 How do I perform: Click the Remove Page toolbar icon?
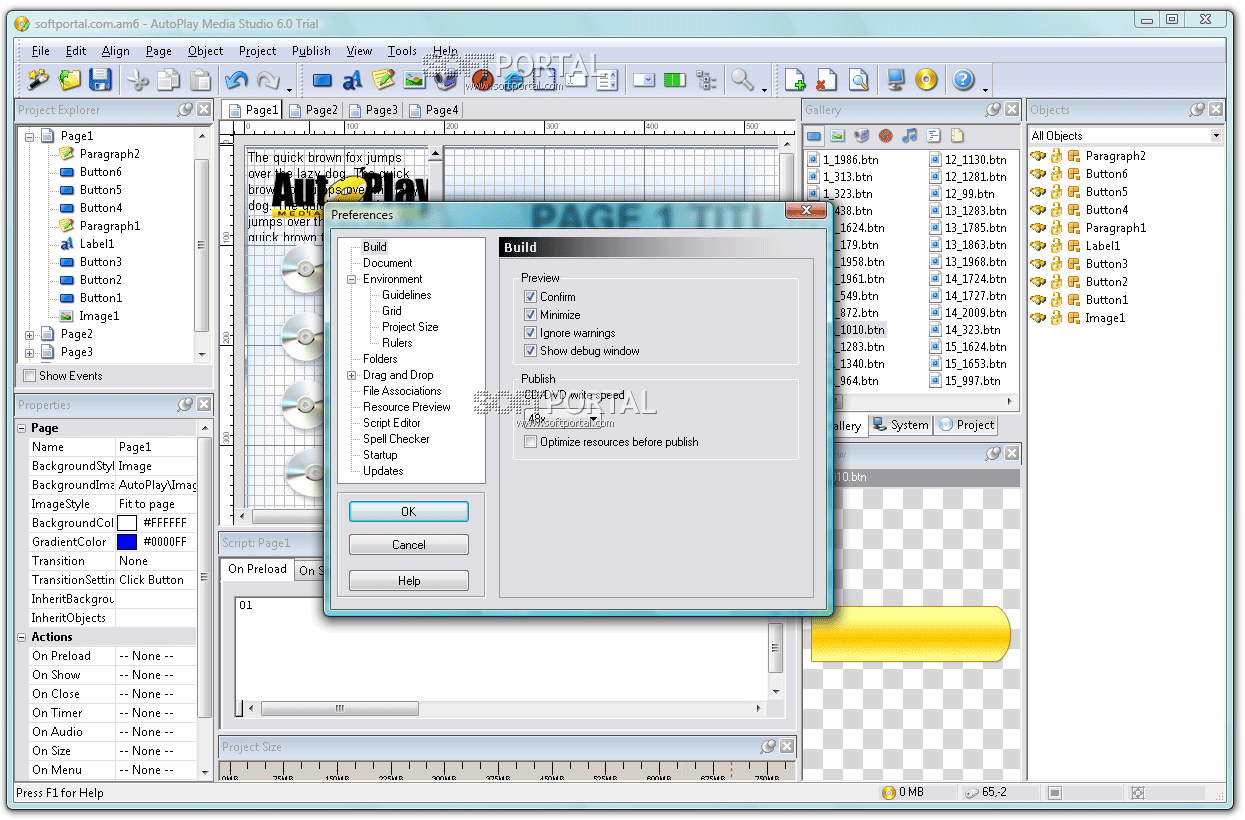point(827,80)
